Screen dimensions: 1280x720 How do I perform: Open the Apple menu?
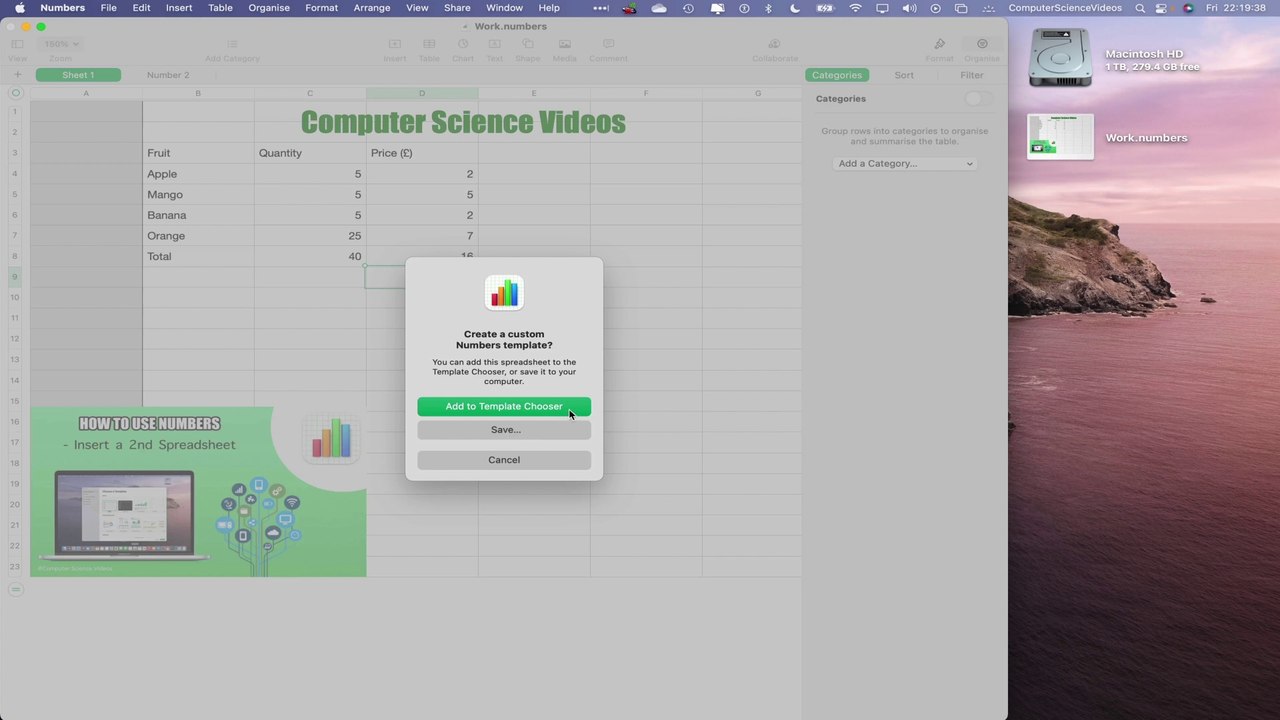pos(19,8)
